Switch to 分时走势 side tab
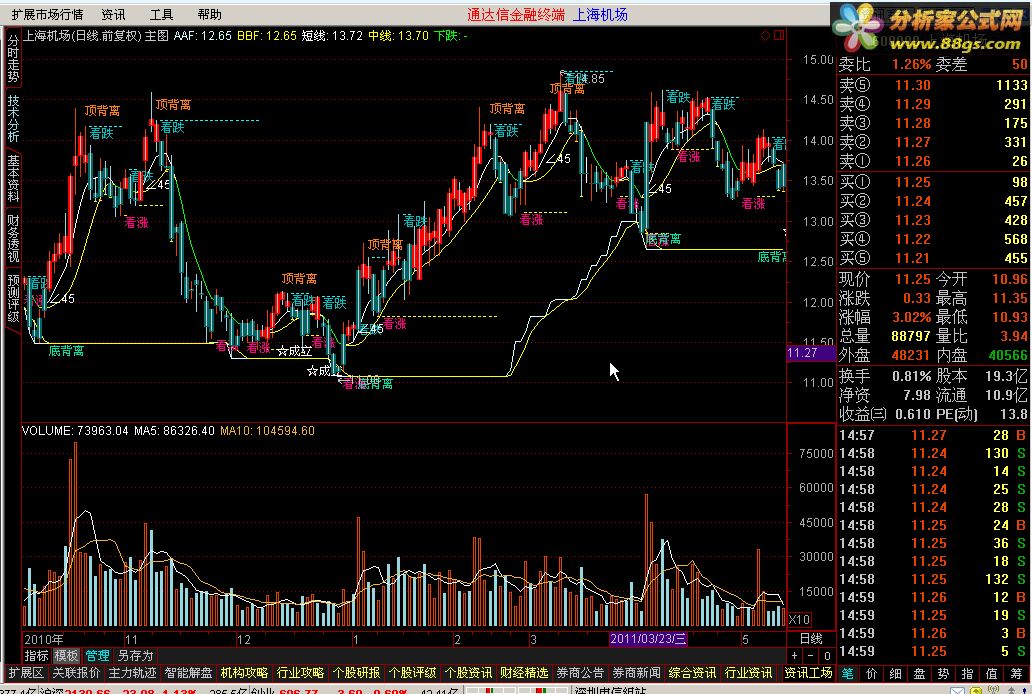Viewport: 1032px width, 694px height. coord(13,59)
